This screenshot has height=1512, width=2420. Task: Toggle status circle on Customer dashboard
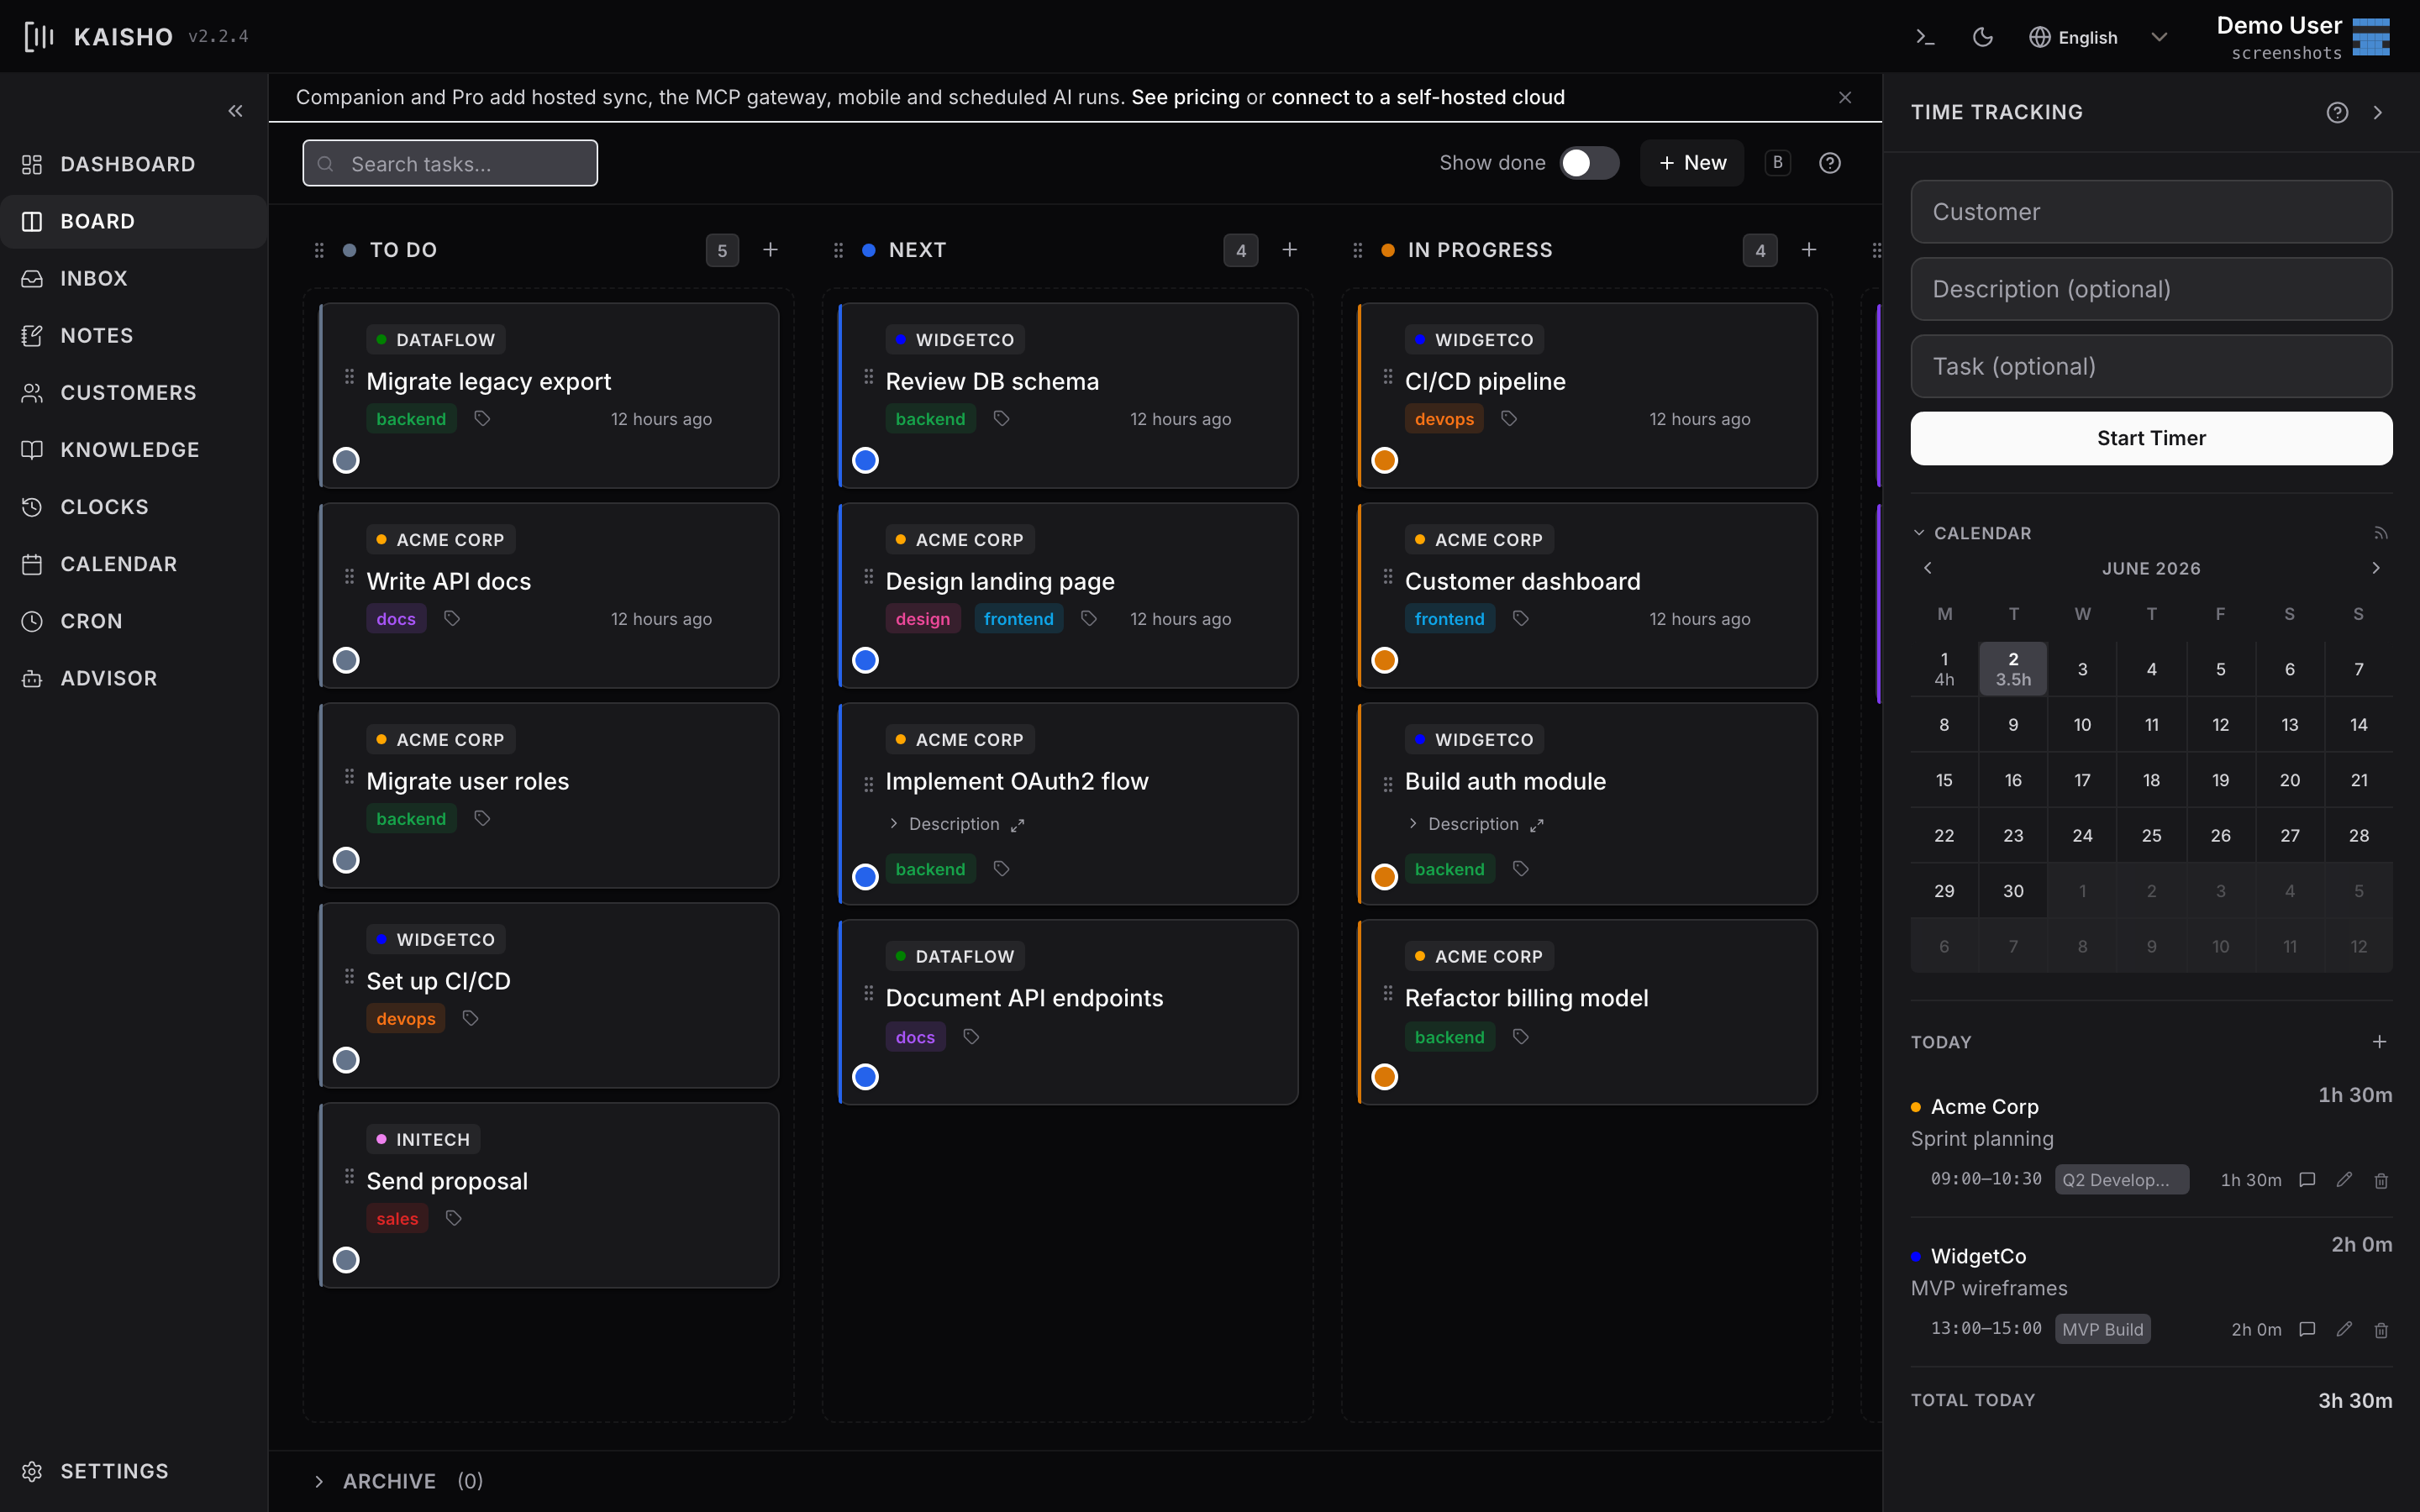(x=1384, y=660)
